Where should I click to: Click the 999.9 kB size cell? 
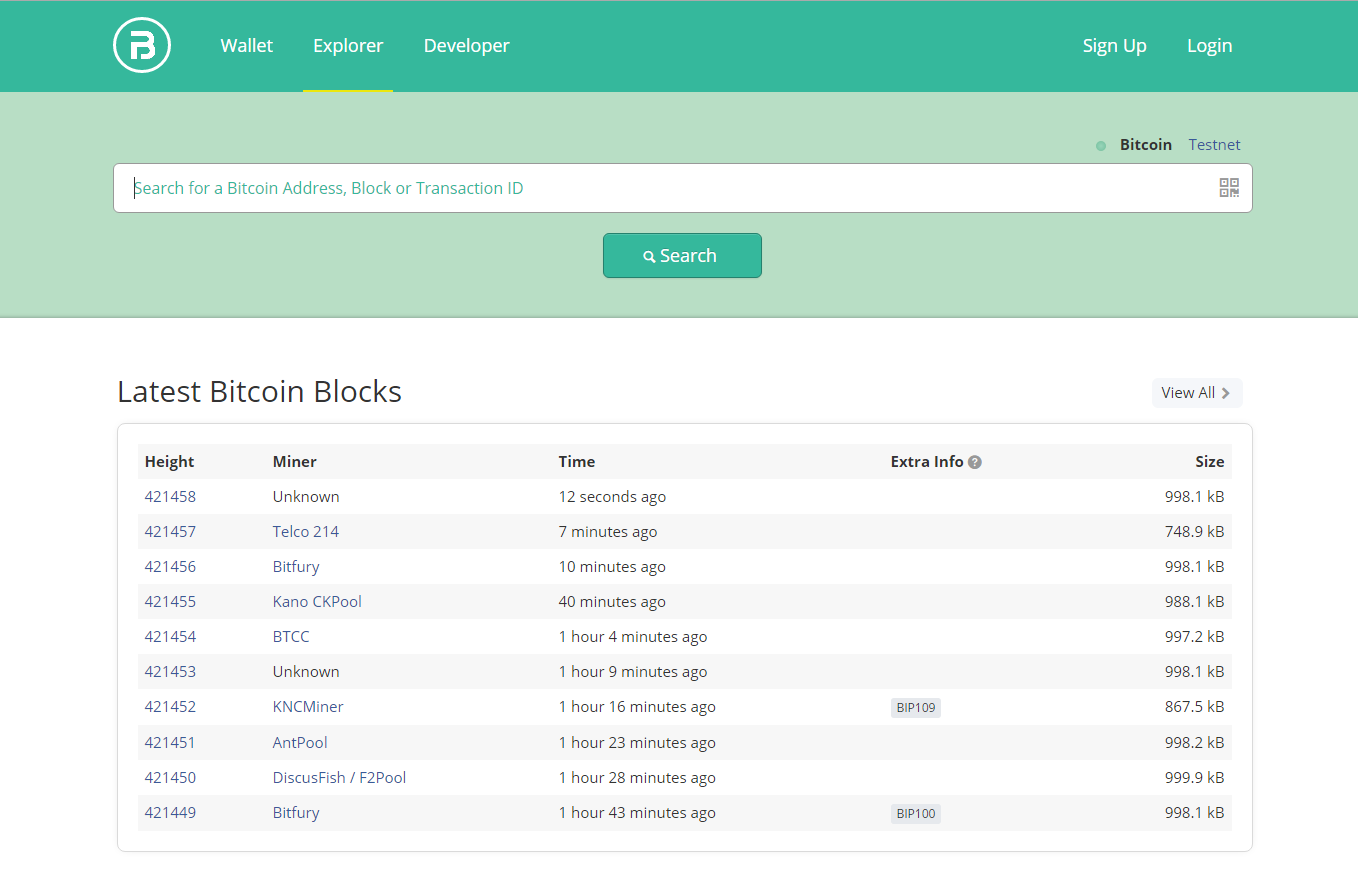point(1194,778)
